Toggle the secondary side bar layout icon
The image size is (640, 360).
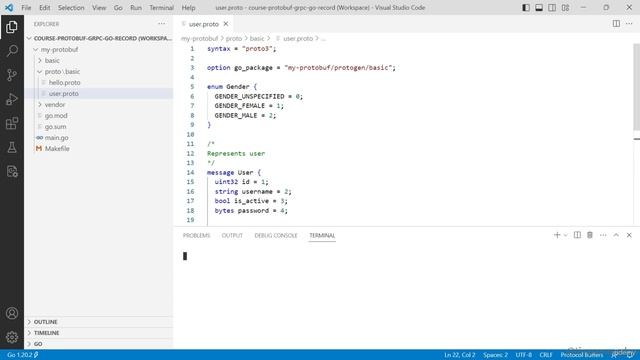[x=552, y=7]
